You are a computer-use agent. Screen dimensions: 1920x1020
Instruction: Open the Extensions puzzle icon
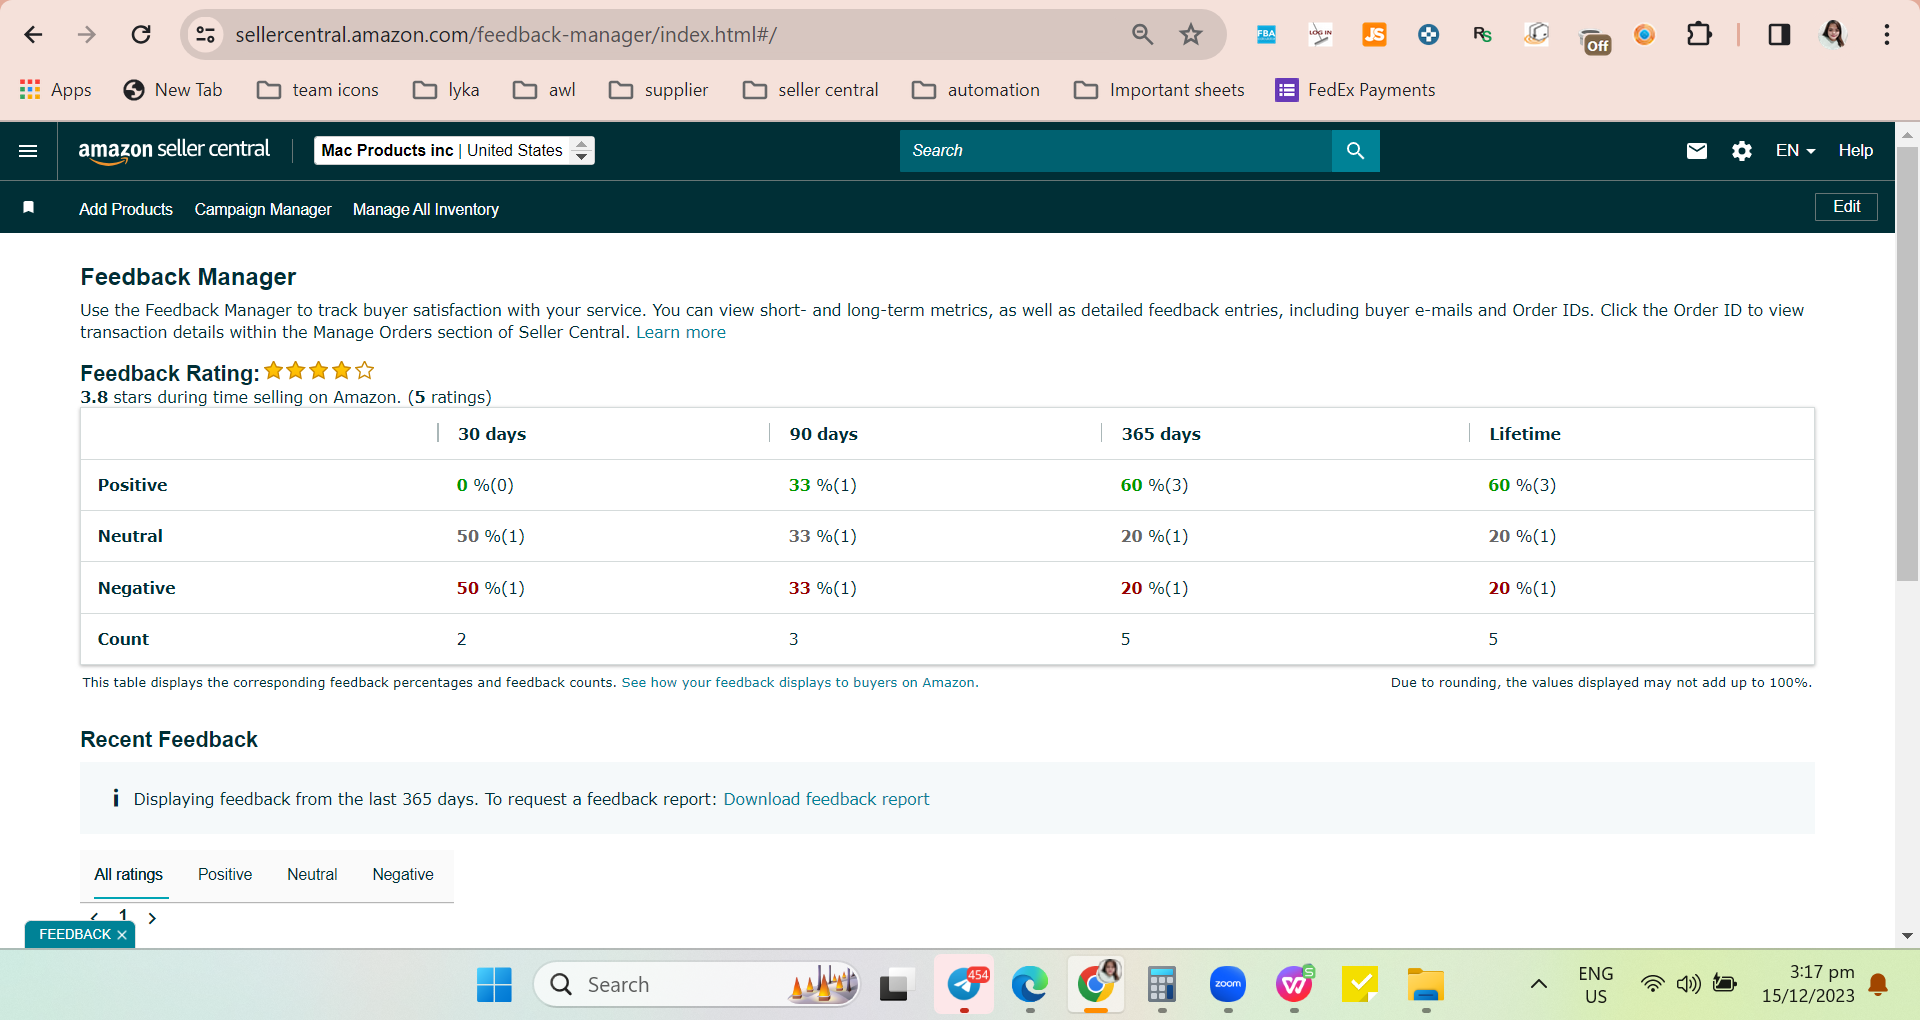(x=1699, y=35)
